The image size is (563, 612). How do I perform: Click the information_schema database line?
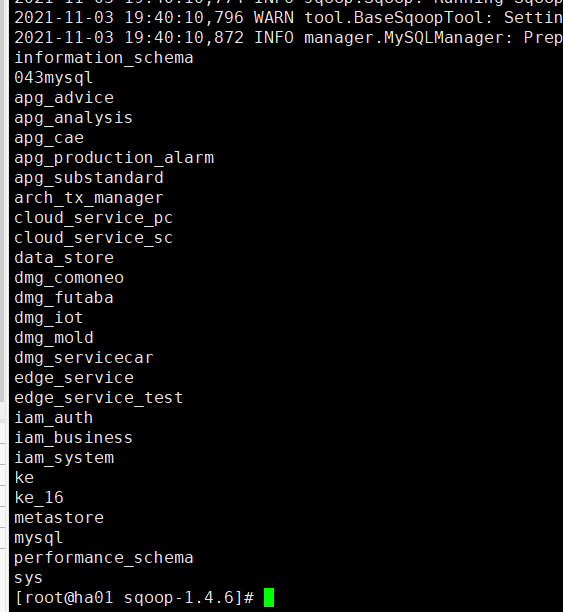pos(104,58)
